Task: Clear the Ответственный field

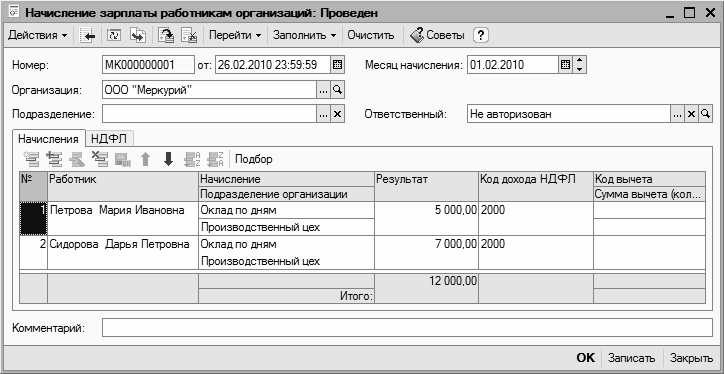Action: [x=691, y=114]
